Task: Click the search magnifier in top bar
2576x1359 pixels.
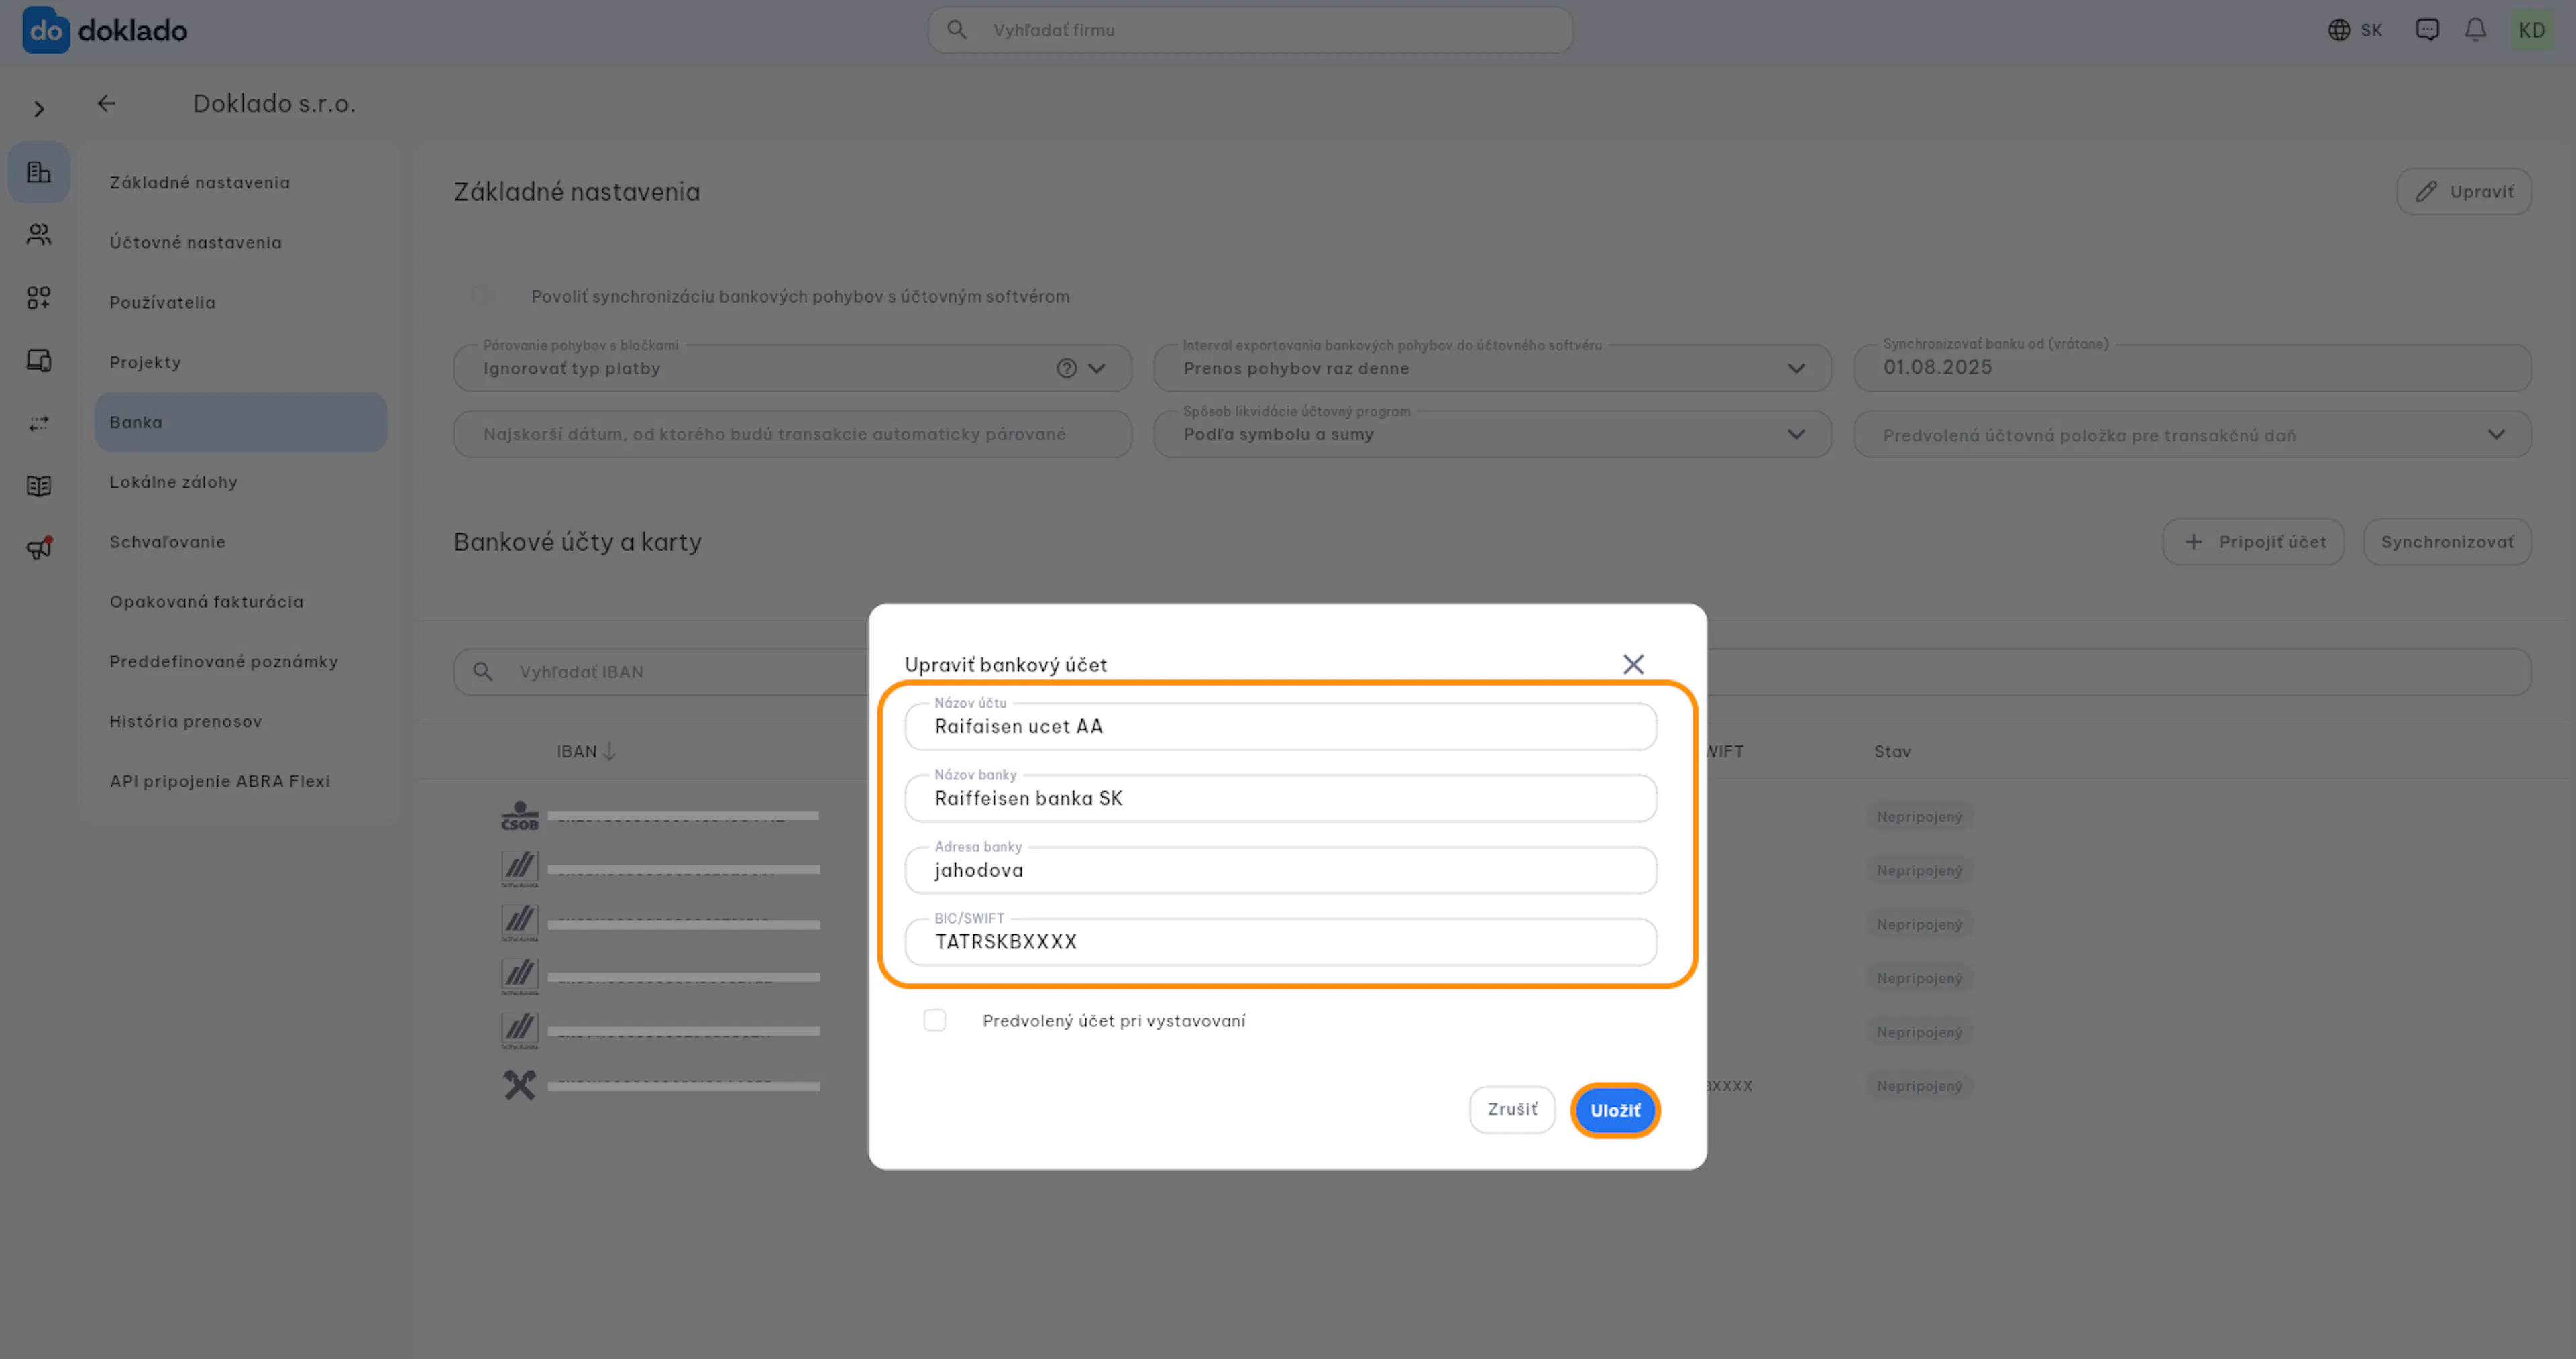Action: [x=957, y=30]
